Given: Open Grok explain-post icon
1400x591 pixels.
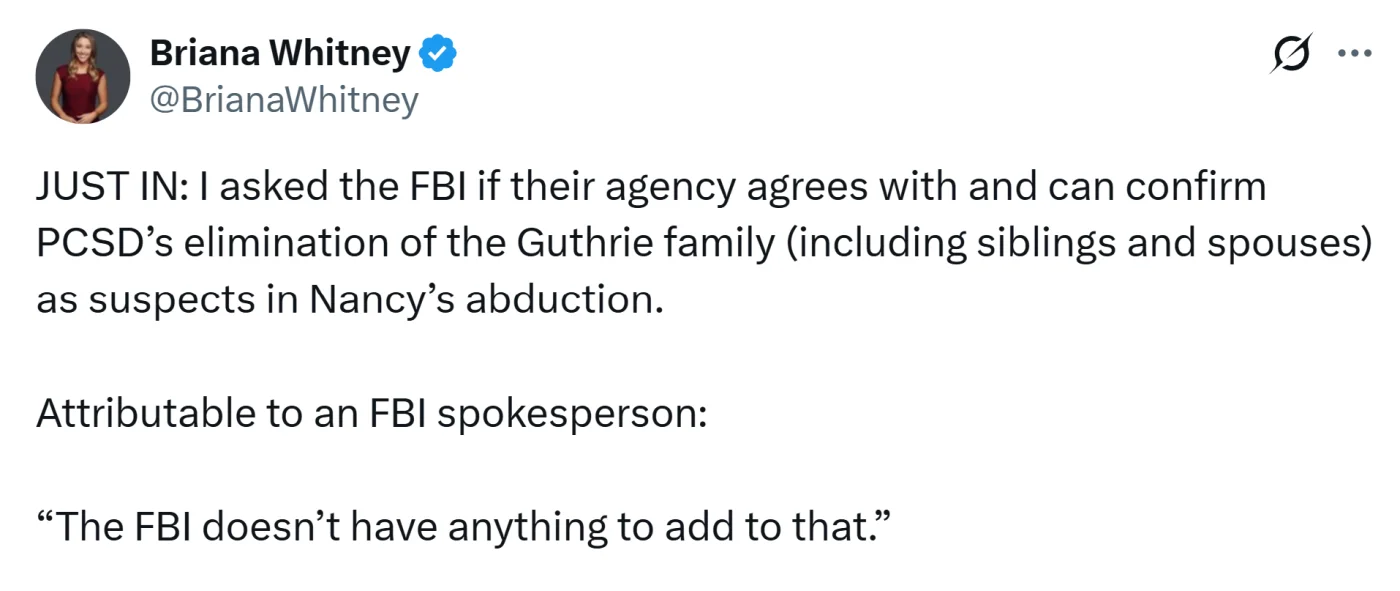Looking at the screenshot, I should point(1291,53).
